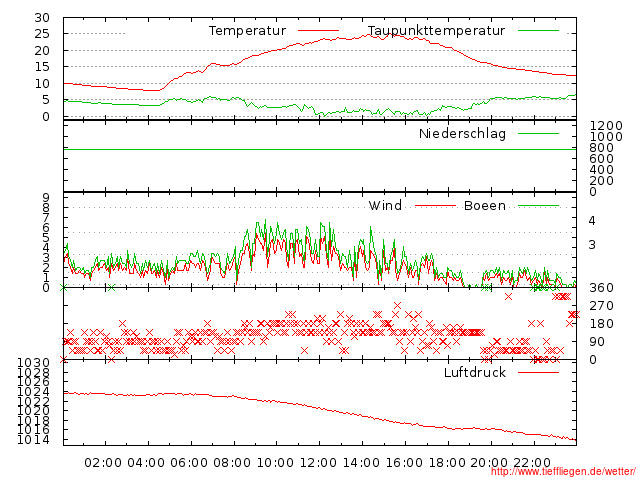
Task: Click the green Taupunkttemperatur legend line sample
Action: [538, 31]
